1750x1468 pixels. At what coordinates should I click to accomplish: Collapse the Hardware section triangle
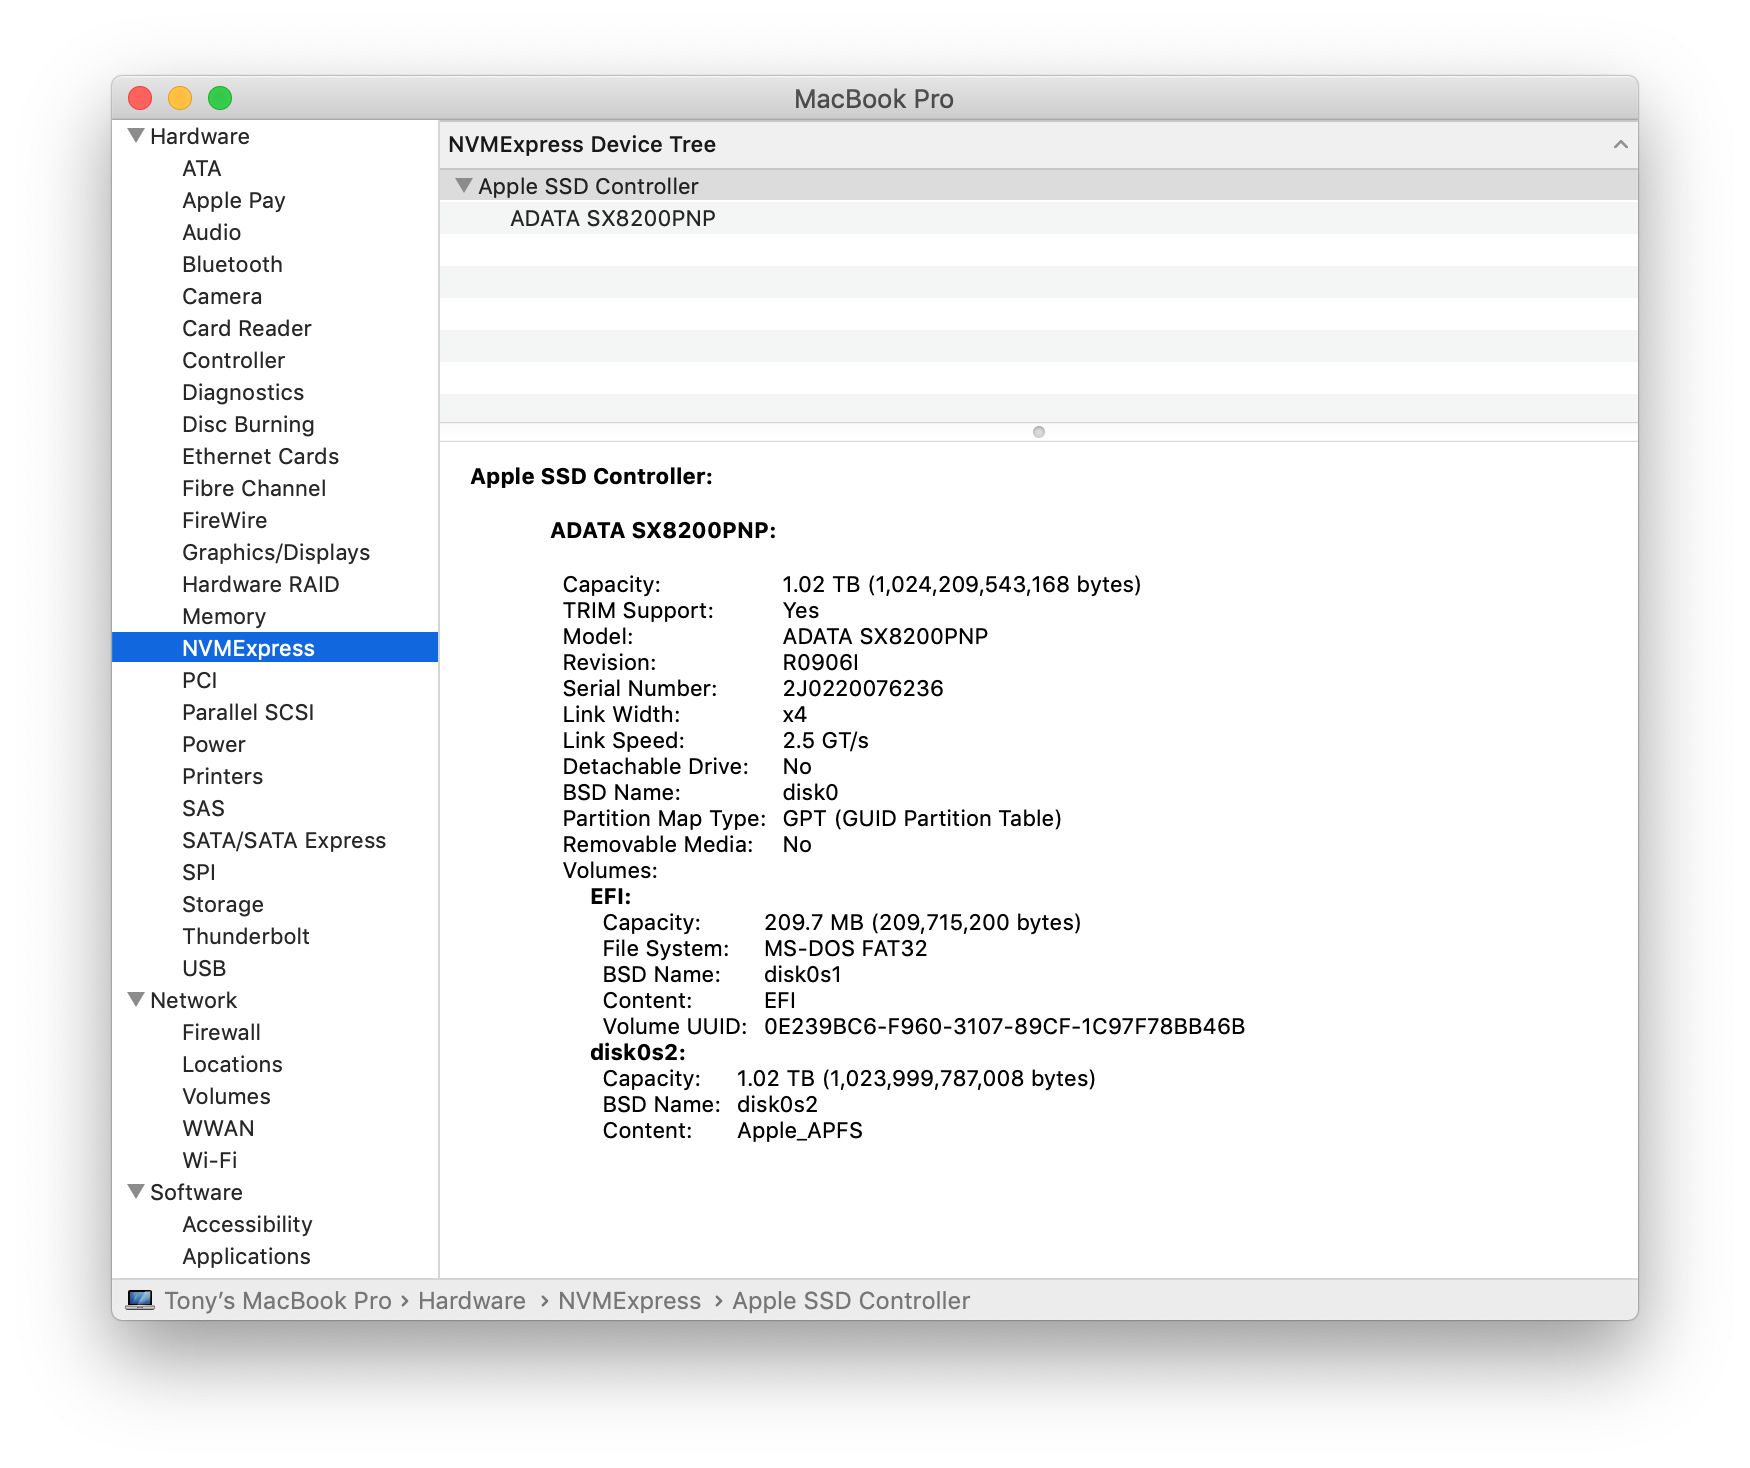pos(136,135)
